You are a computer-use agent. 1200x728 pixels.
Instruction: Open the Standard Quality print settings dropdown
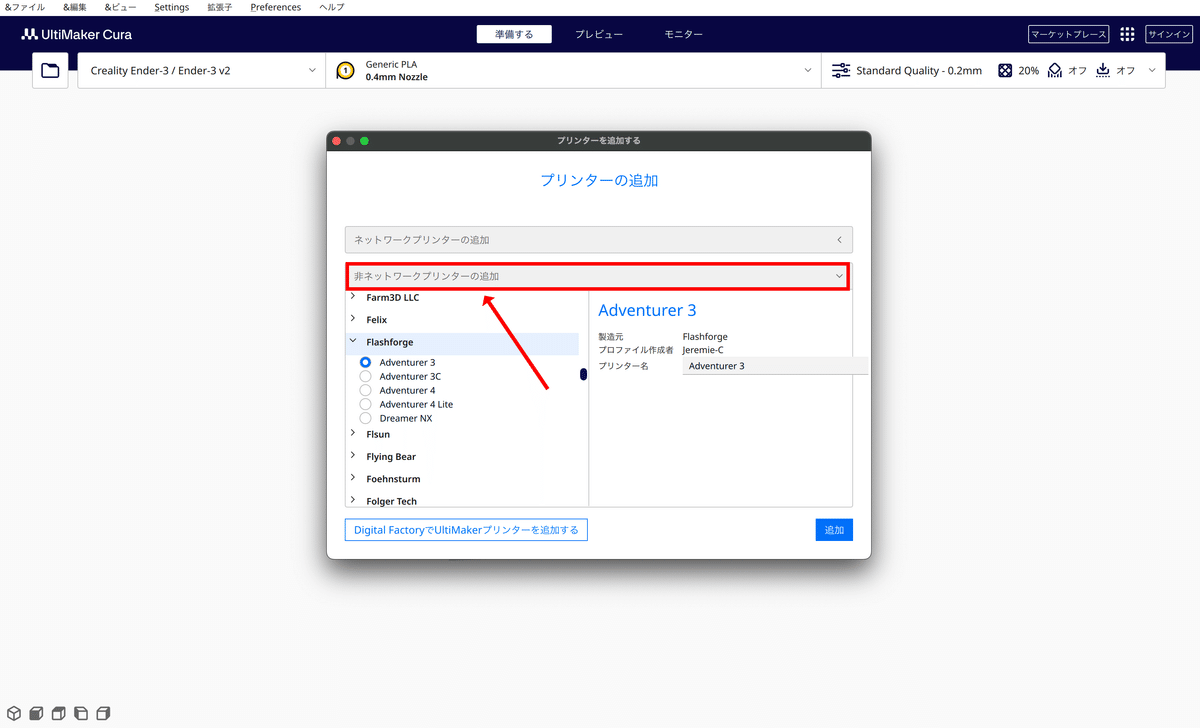coord(993,71)
